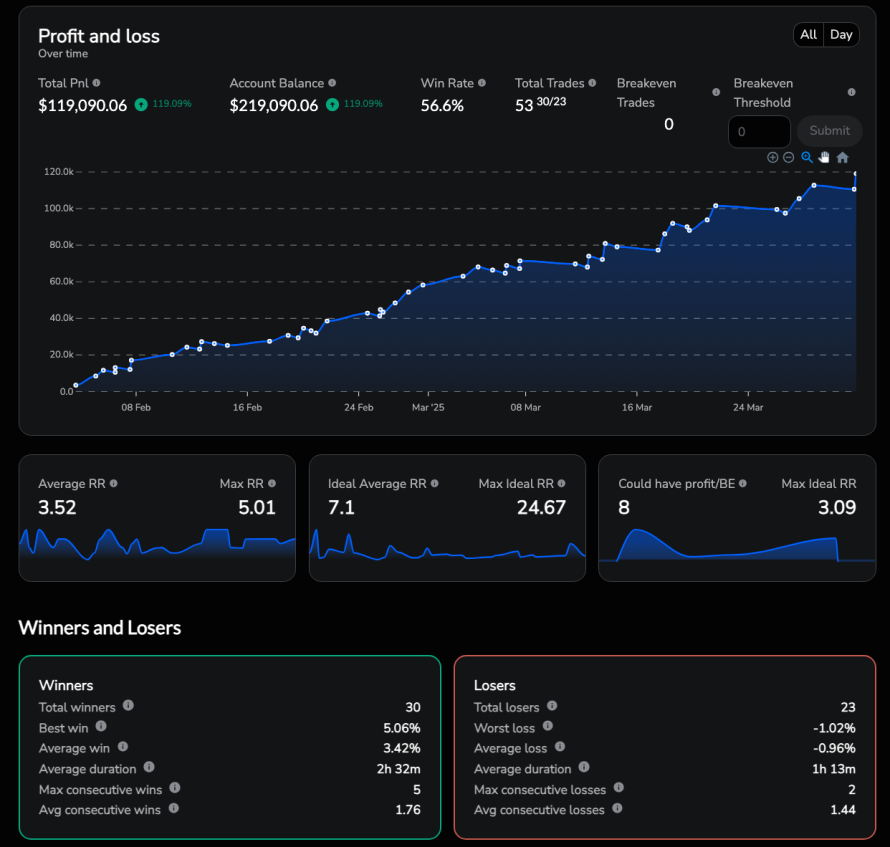This screenshot has width=890, height=847.
Task: Click the chart zoom in icon
Action: 772,157
